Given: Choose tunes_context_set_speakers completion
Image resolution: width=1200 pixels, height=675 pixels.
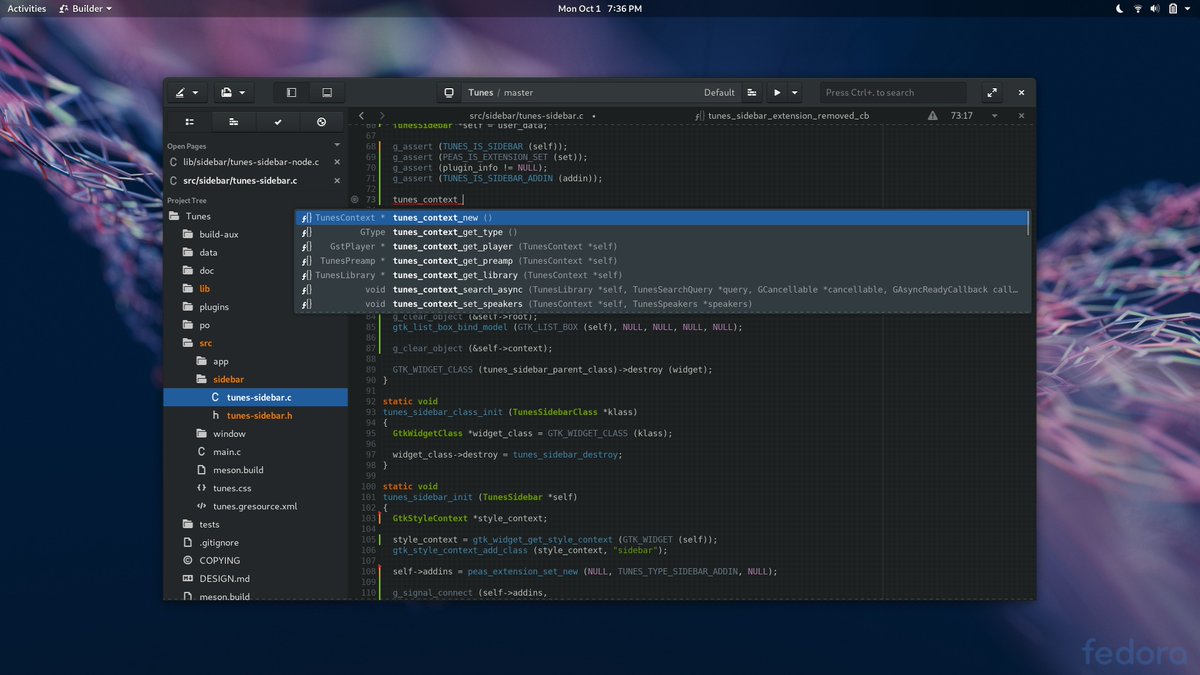Looking at the screenshot, I should click(662, 303).
